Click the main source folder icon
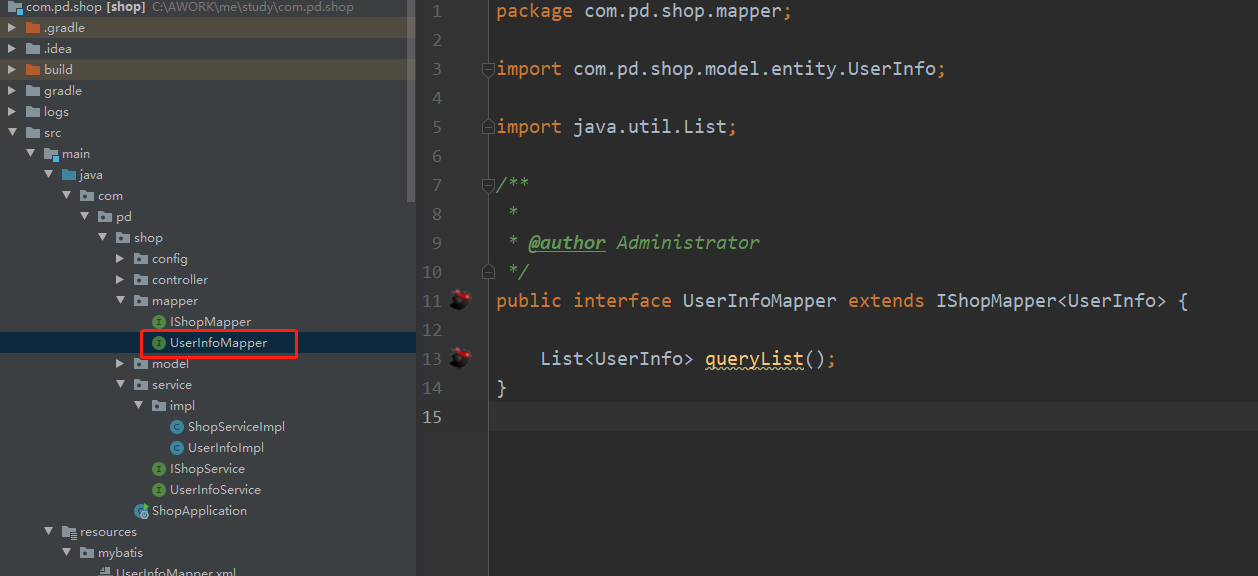Image resolution: width=1258 pixels, height=576 pixels. pos(51,154)
